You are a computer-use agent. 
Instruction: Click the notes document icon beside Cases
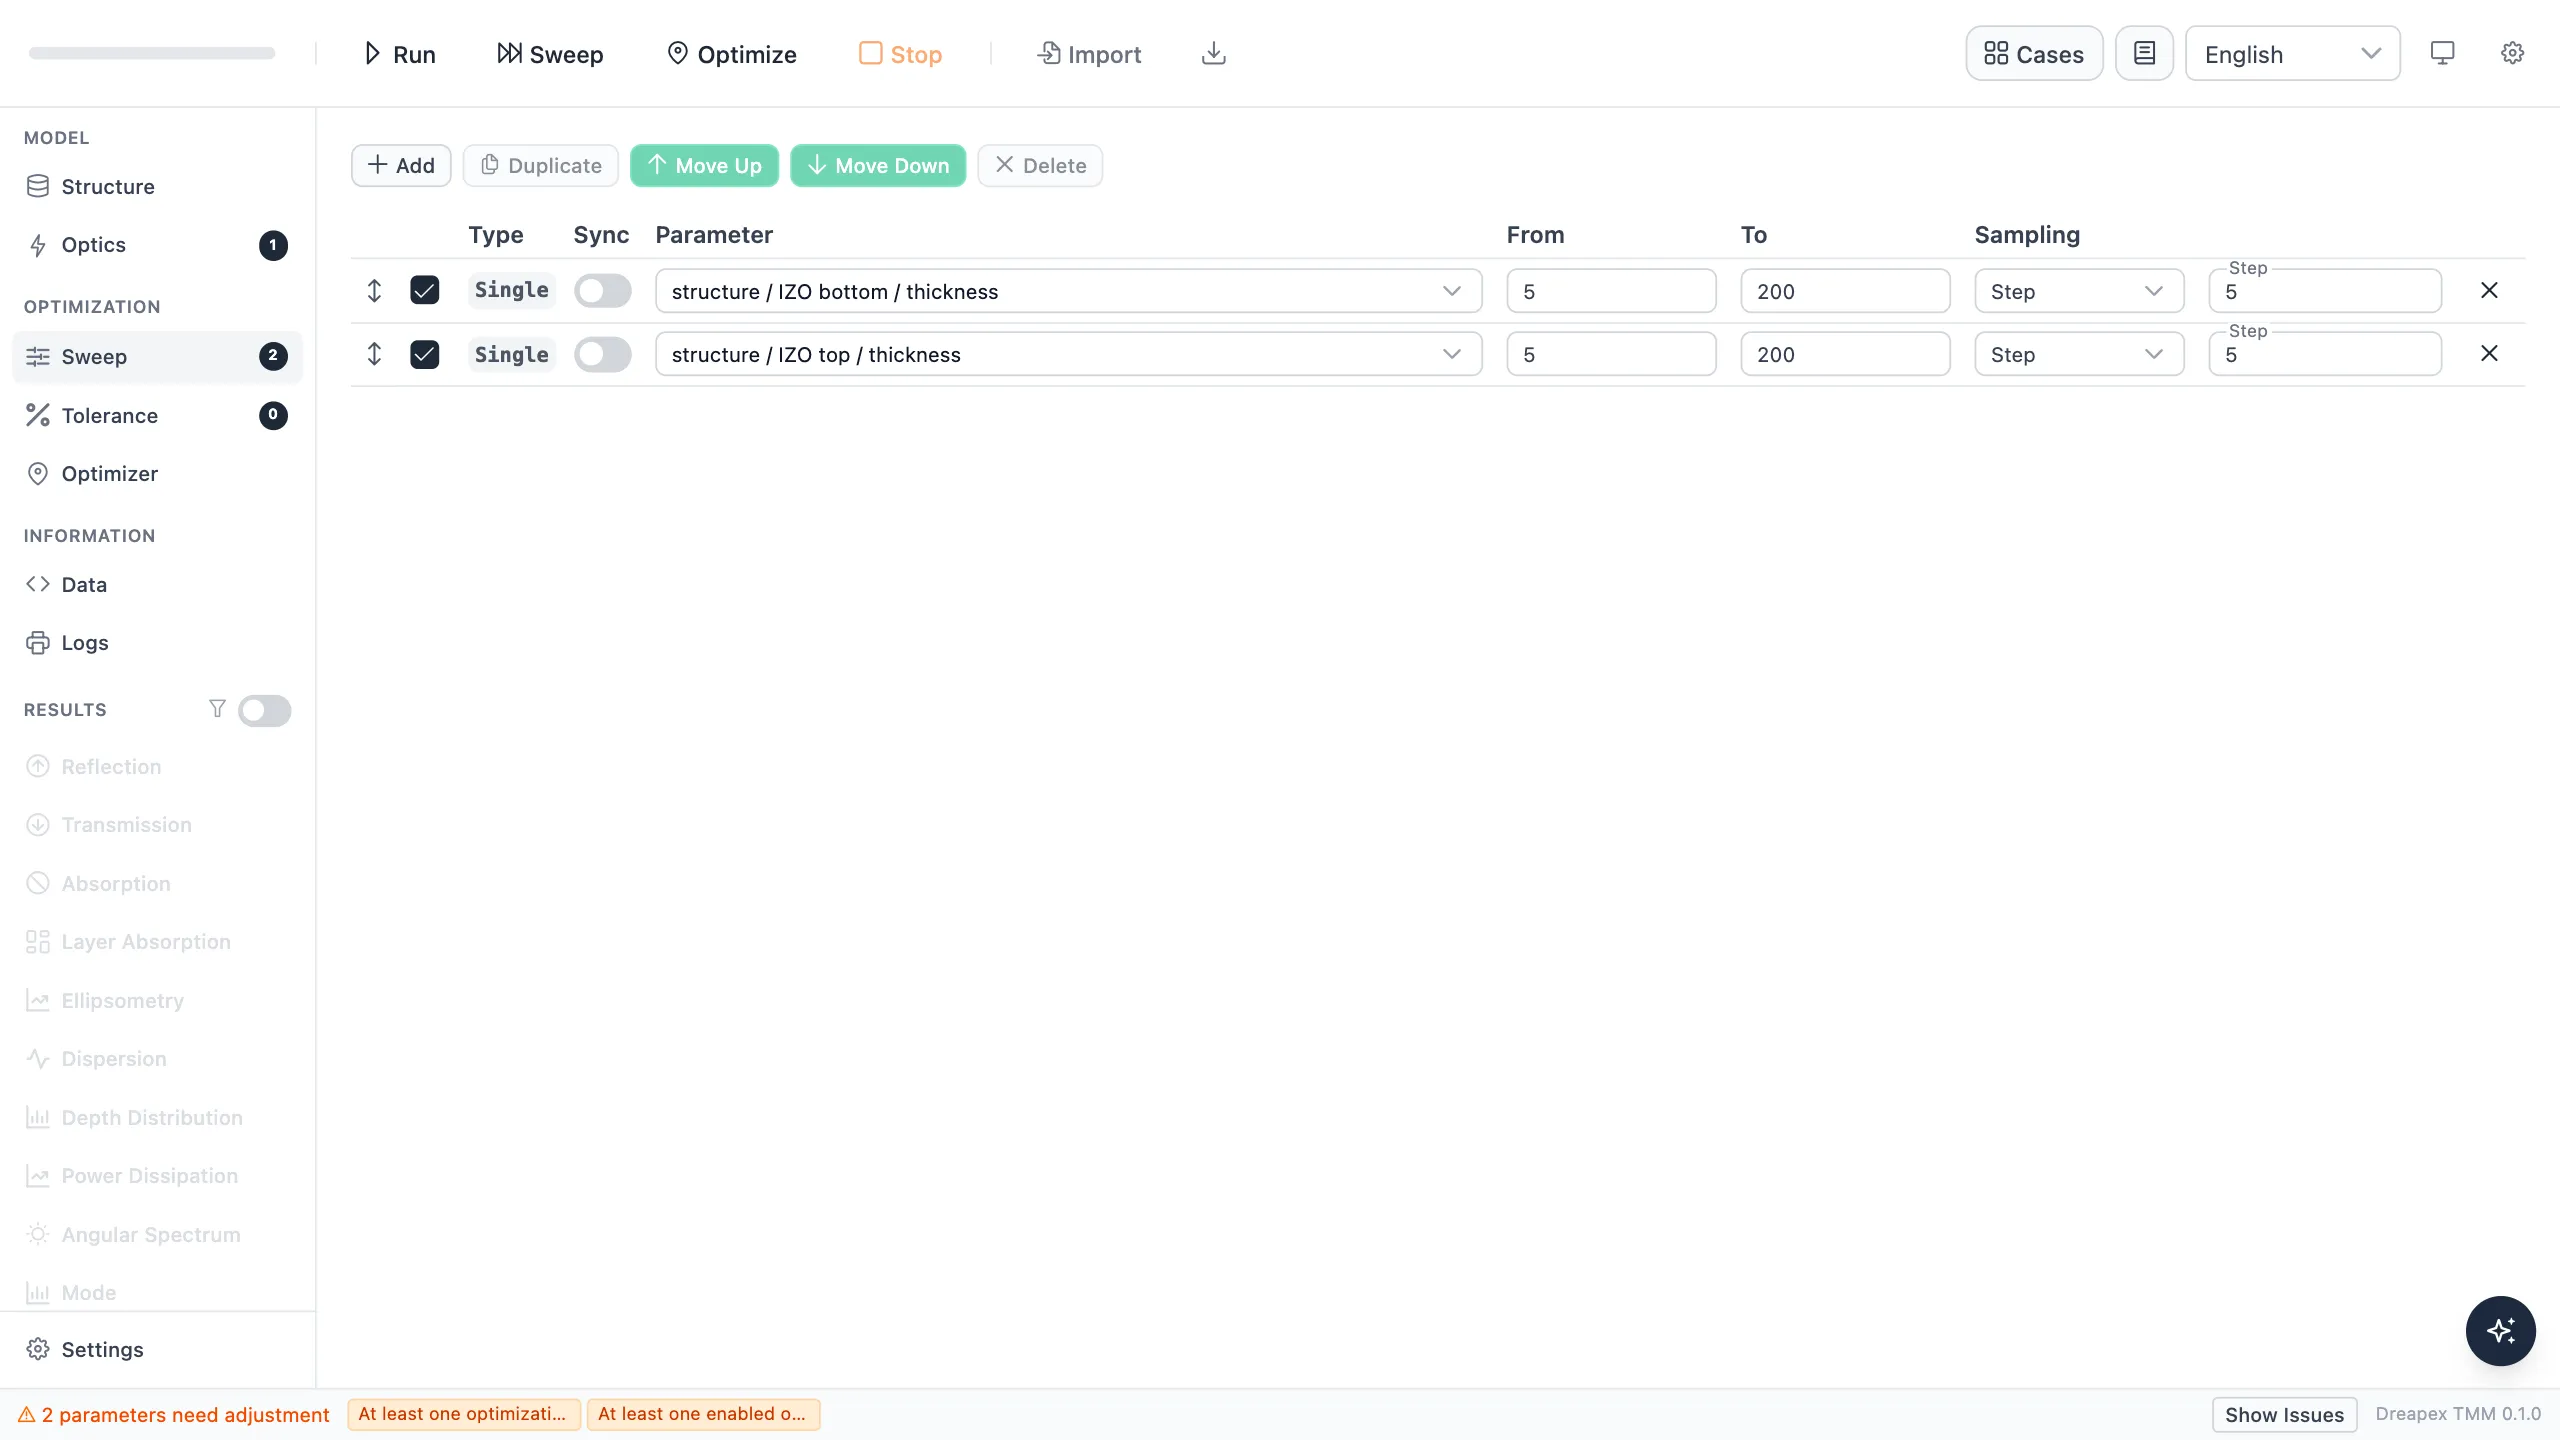tap(2144, 53)
